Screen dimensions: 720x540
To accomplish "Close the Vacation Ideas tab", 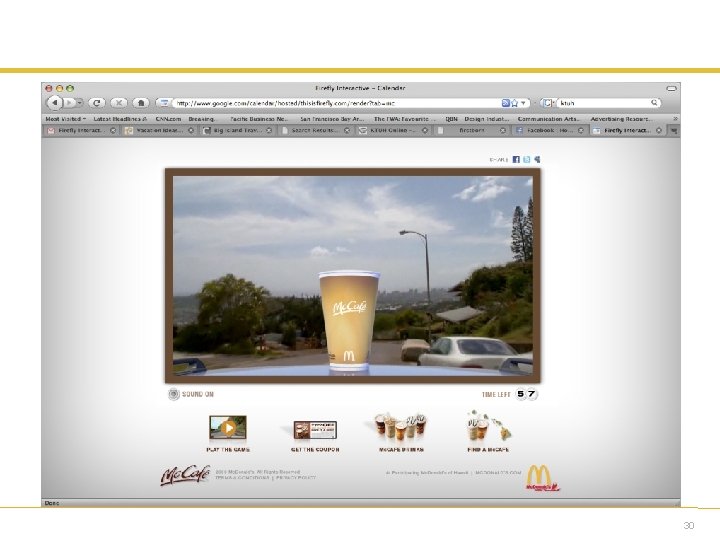I will pos(191,130).
